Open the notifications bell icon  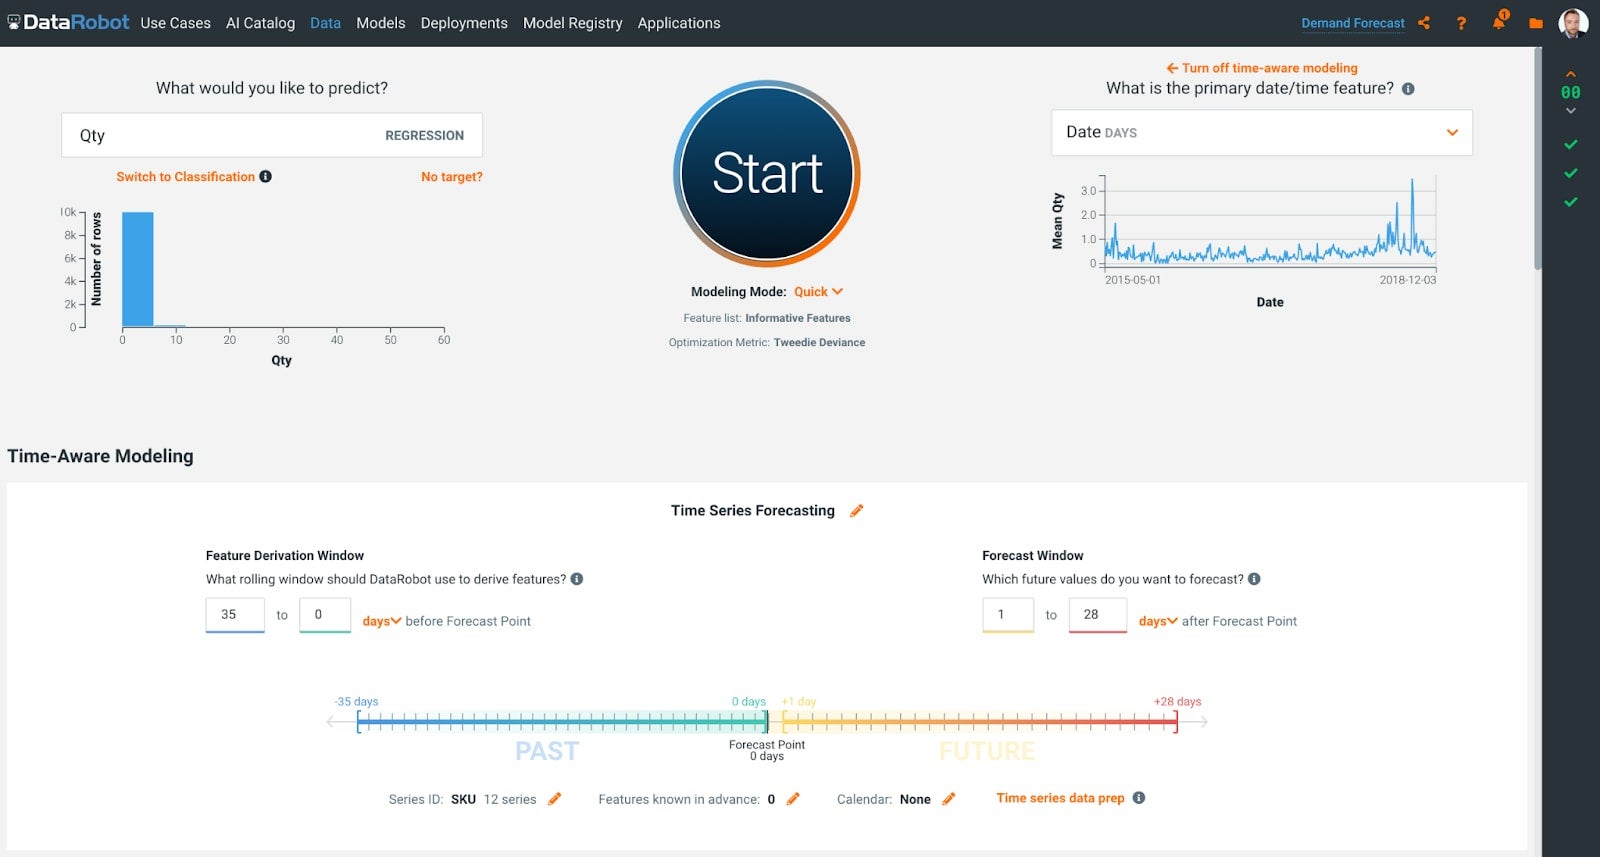[1499, 21]
